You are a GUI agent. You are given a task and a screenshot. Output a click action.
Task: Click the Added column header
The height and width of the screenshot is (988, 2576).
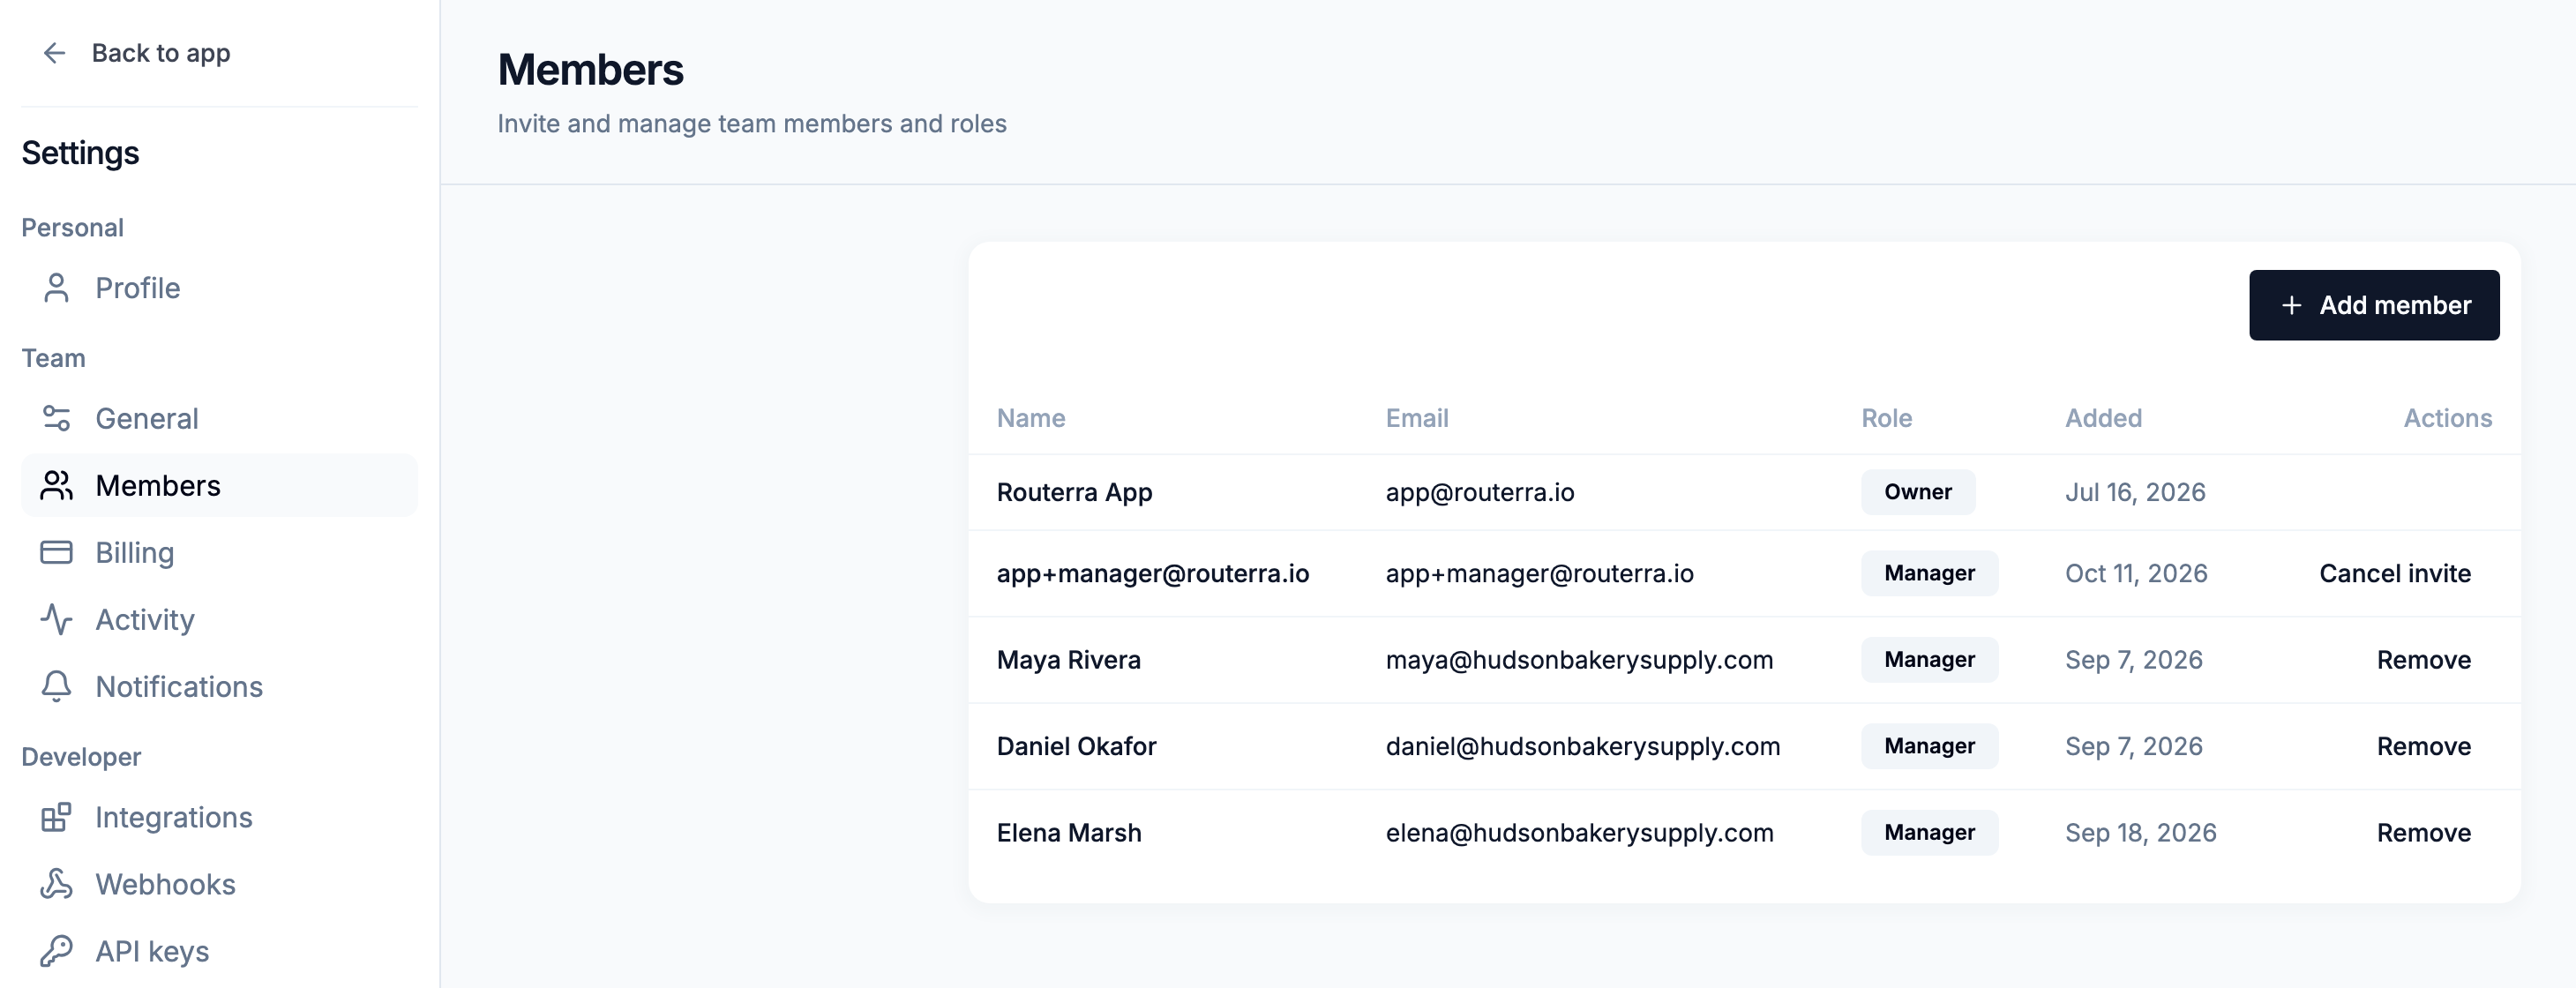(2104, 418)
